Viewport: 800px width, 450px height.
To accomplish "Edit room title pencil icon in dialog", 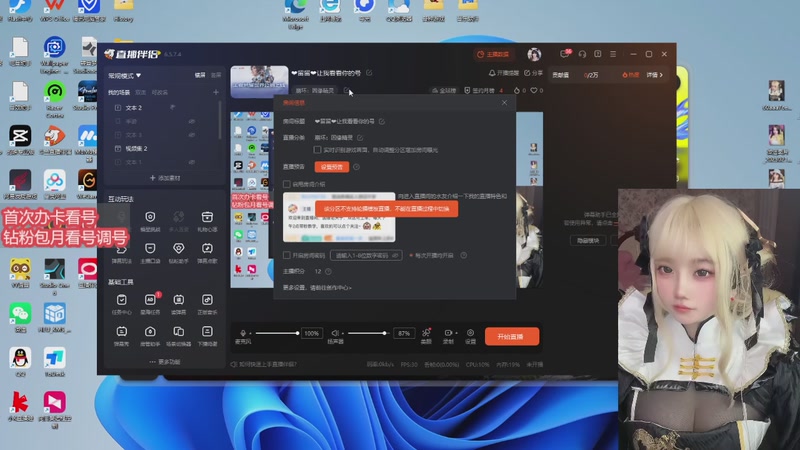I will click(382, 121).
